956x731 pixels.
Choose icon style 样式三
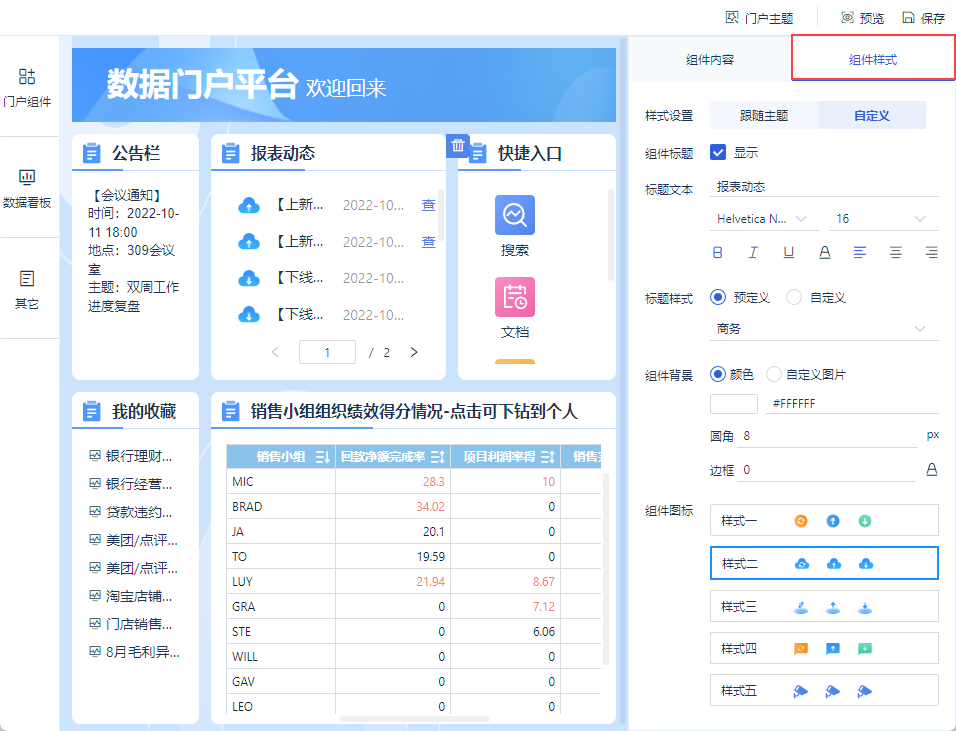824,607
